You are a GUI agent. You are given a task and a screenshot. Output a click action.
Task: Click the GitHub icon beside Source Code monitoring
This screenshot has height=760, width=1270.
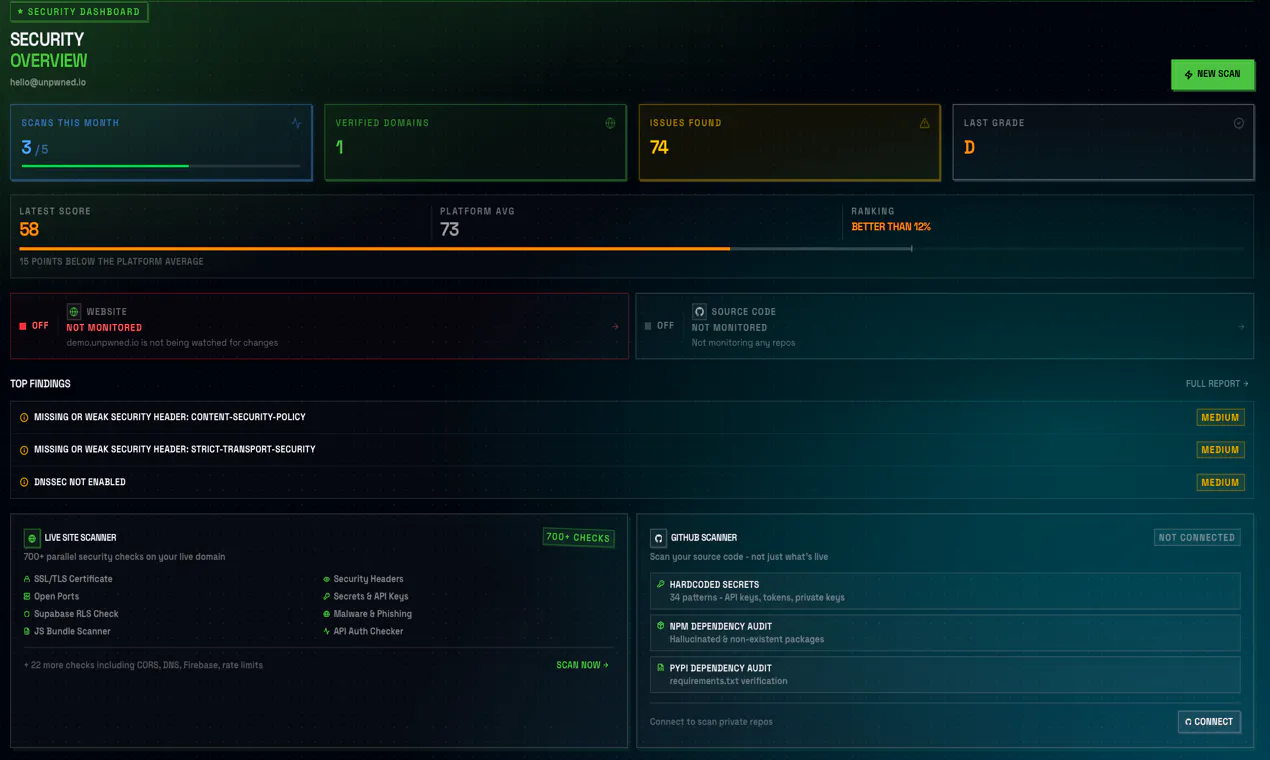pos(699,312)
